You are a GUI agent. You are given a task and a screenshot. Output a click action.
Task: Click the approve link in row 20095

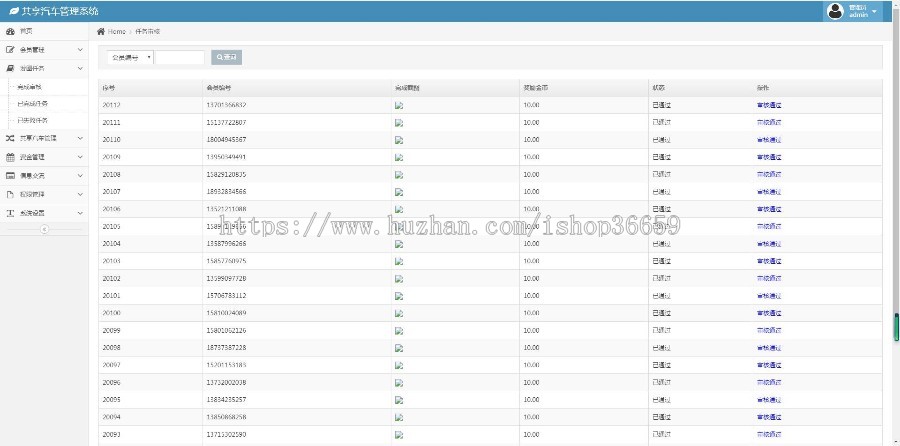[x=769, y=400]
